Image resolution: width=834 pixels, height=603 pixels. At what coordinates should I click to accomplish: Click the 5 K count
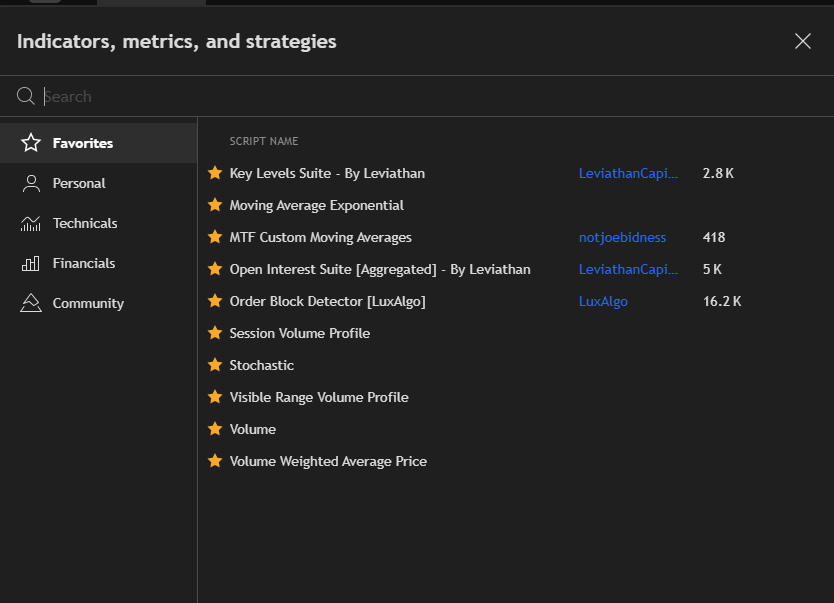click(712, 269)
